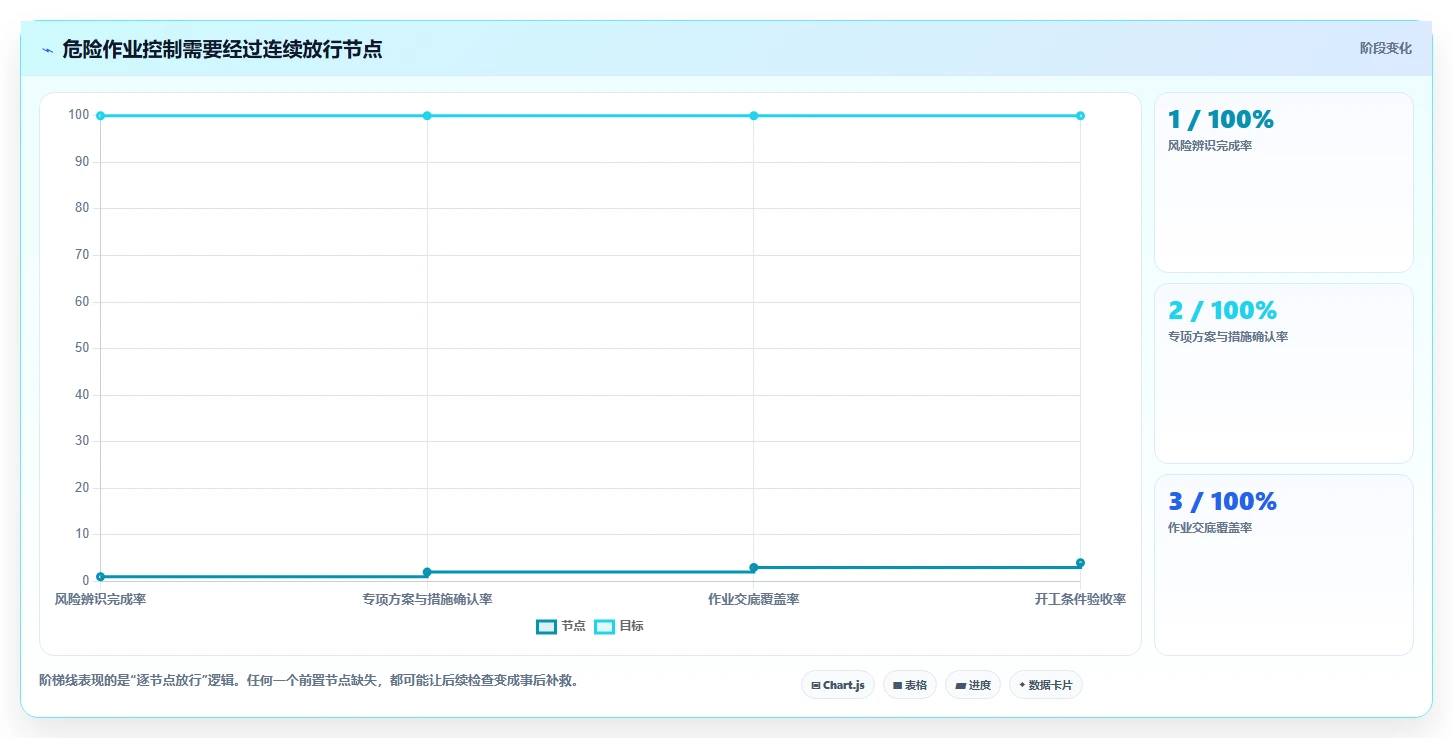Open the 1 / 100% 风险辨识完成率 card
Screen dimensions: 1453x738
coord(1284,183)
